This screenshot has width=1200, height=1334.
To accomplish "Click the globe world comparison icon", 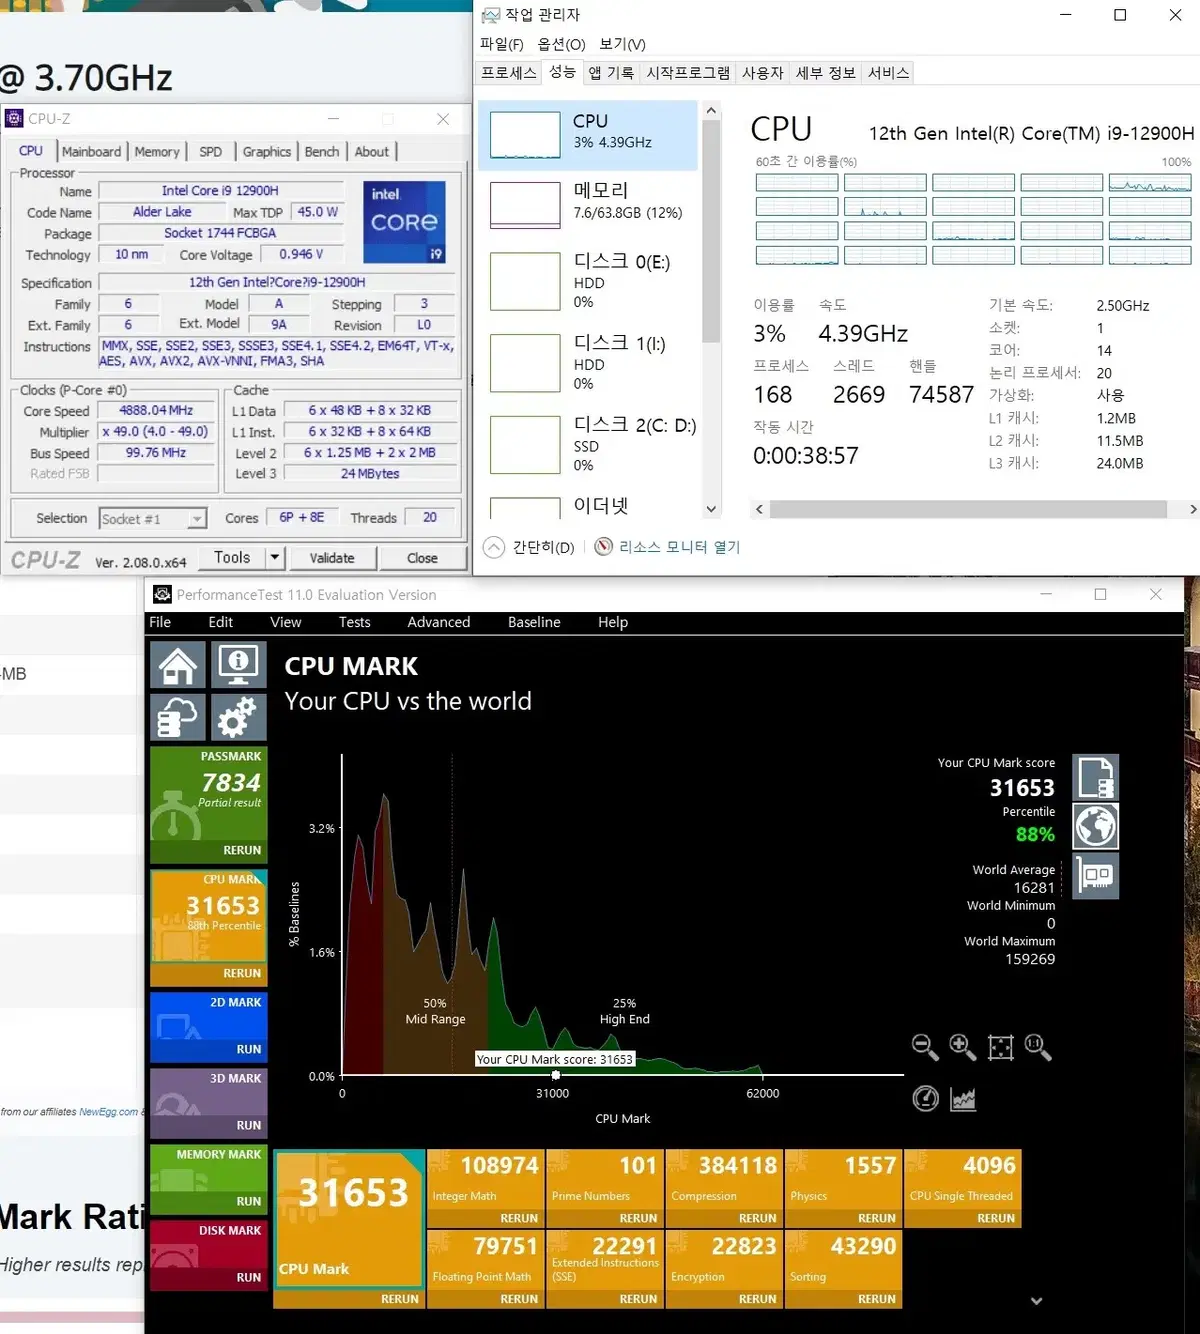I will tap(1096, 827).
